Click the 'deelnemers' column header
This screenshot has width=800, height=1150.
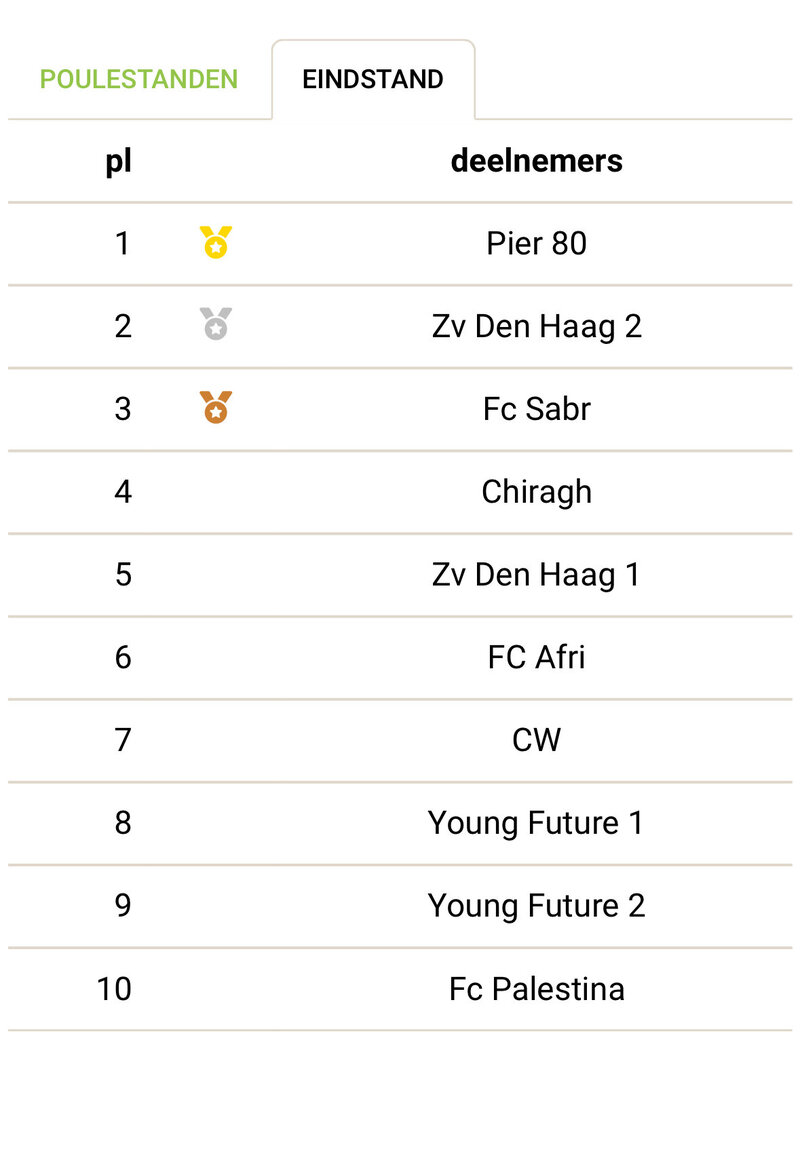point(537,161)
